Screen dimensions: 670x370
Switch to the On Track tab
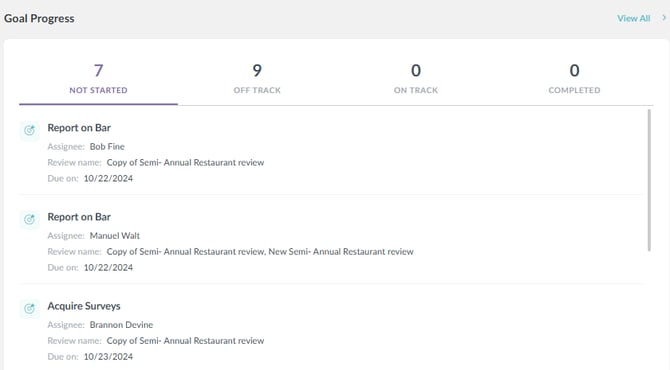(416, 79)
